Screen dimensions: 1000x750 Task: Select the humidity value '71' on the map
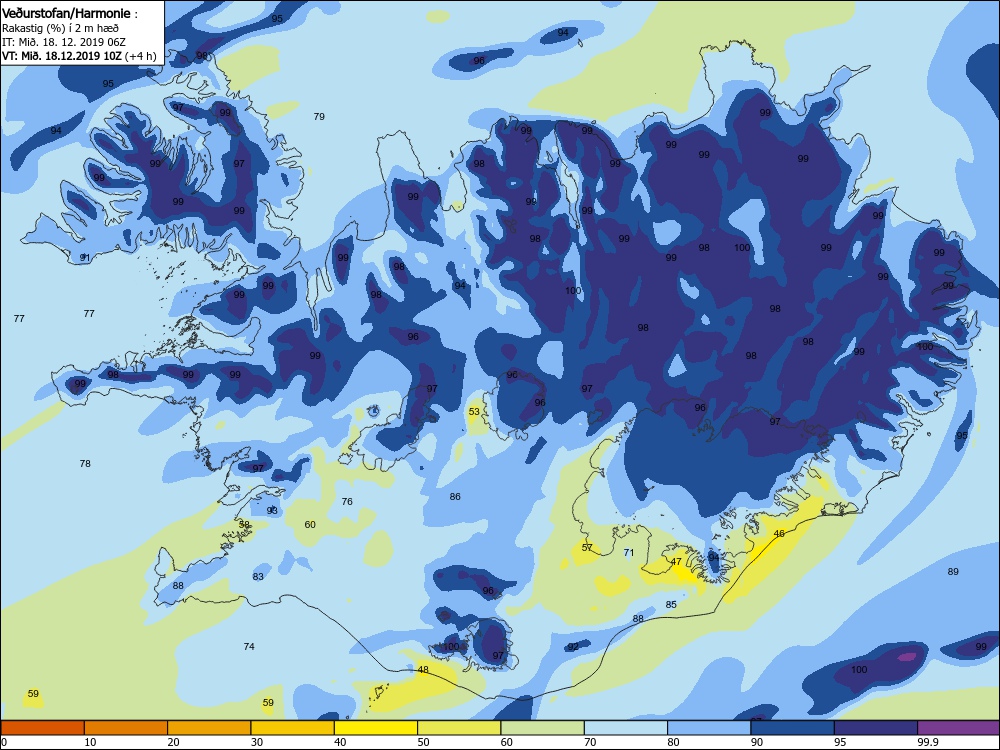[629, 553]
